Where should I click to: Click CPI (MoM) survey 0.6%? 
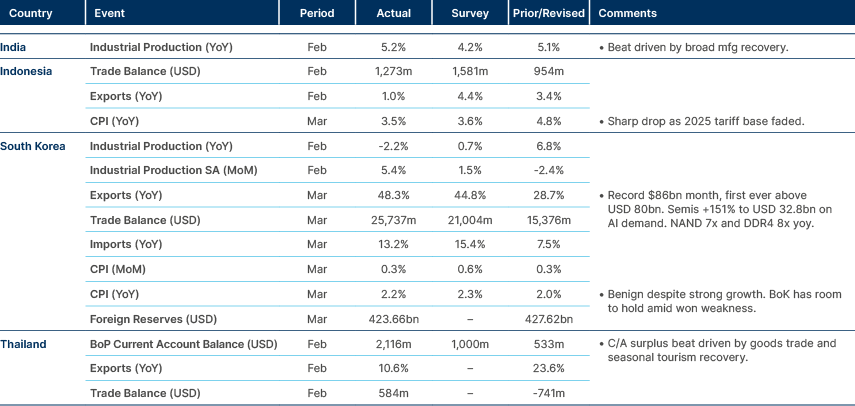[470, 270]
